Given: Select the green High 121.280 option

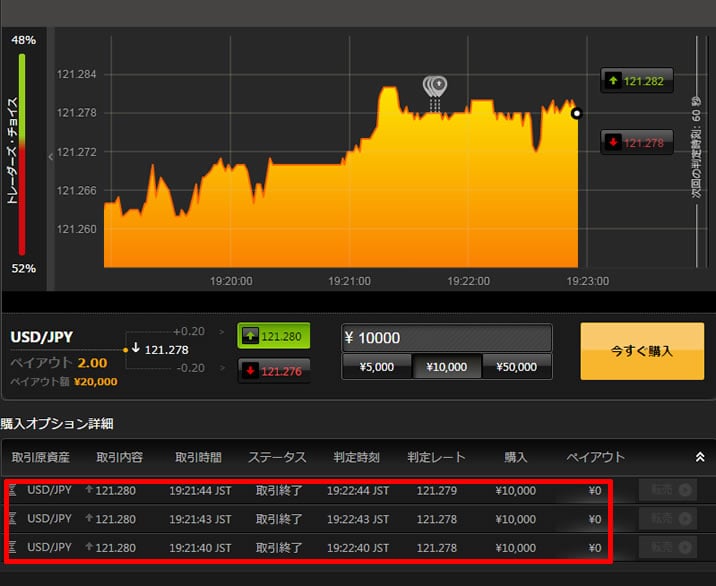Looking at the screenshot, I should [274, 336].
